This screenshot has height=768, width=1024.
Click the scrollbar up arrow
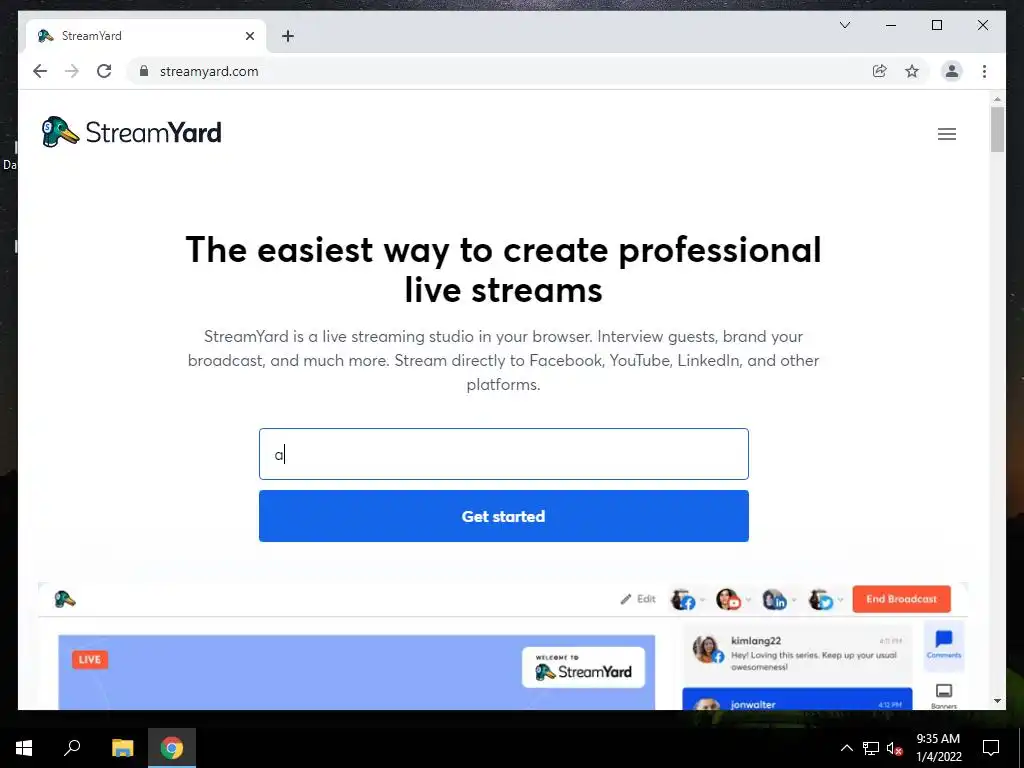tap(997, 99)
